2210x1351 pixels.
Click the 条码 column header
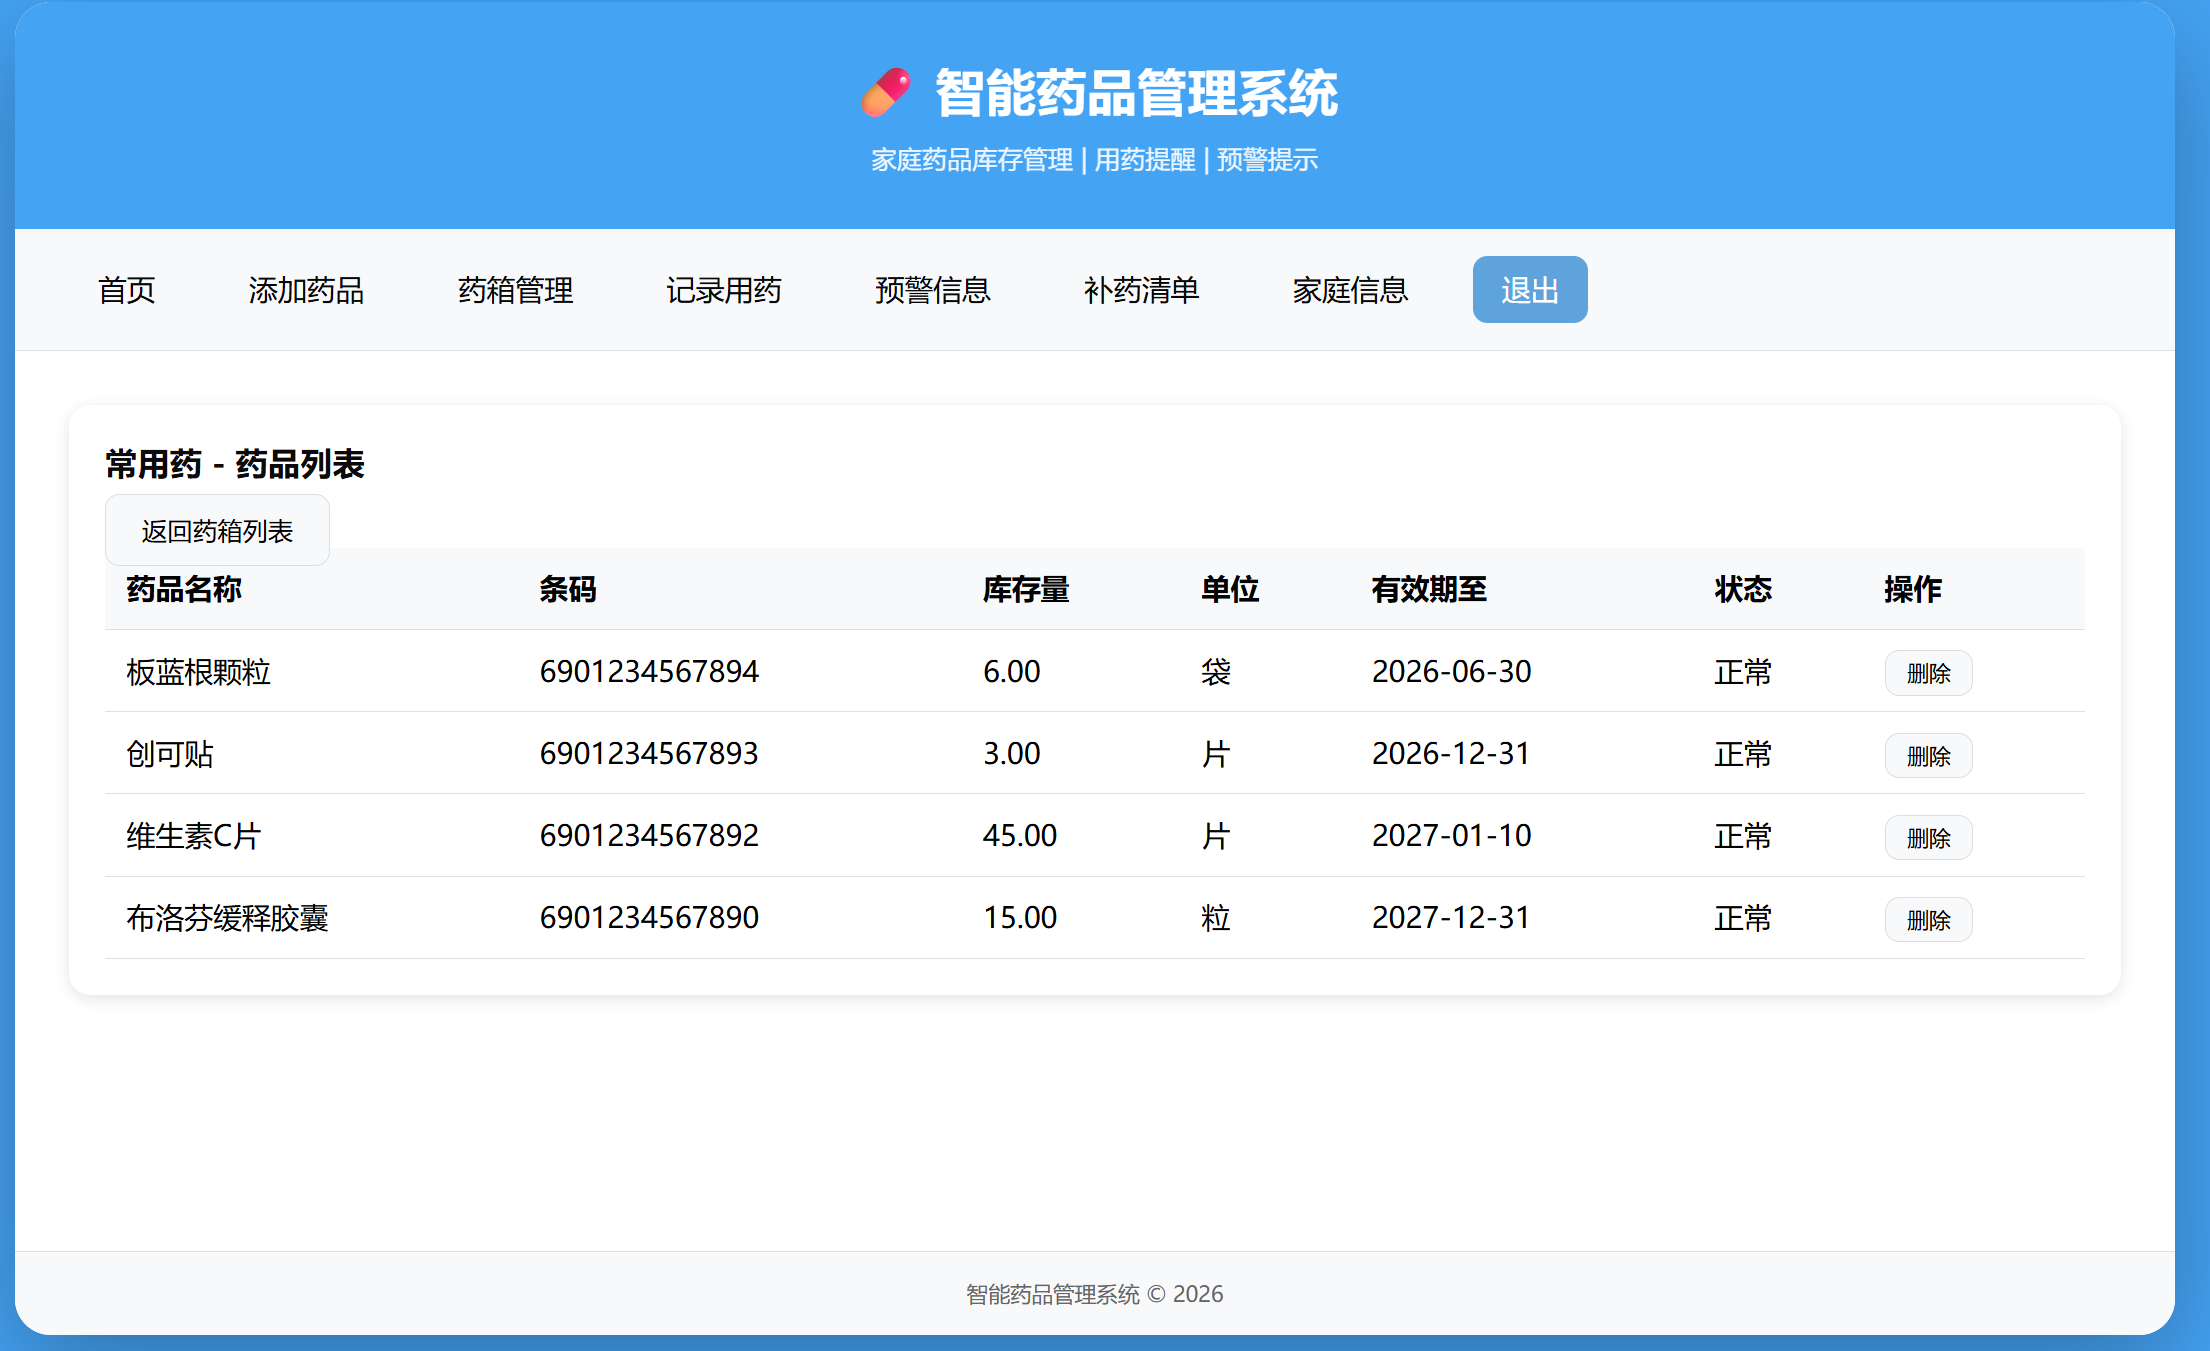click(x=568, y=590)
